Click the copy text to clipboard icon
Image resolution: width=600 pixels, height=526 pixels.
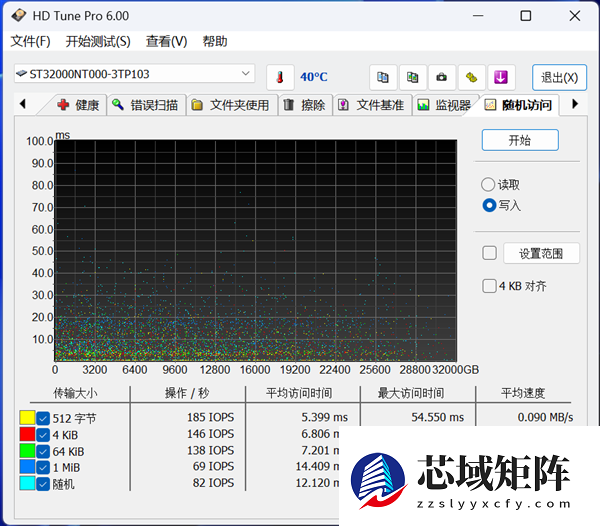tap(383, 77)
